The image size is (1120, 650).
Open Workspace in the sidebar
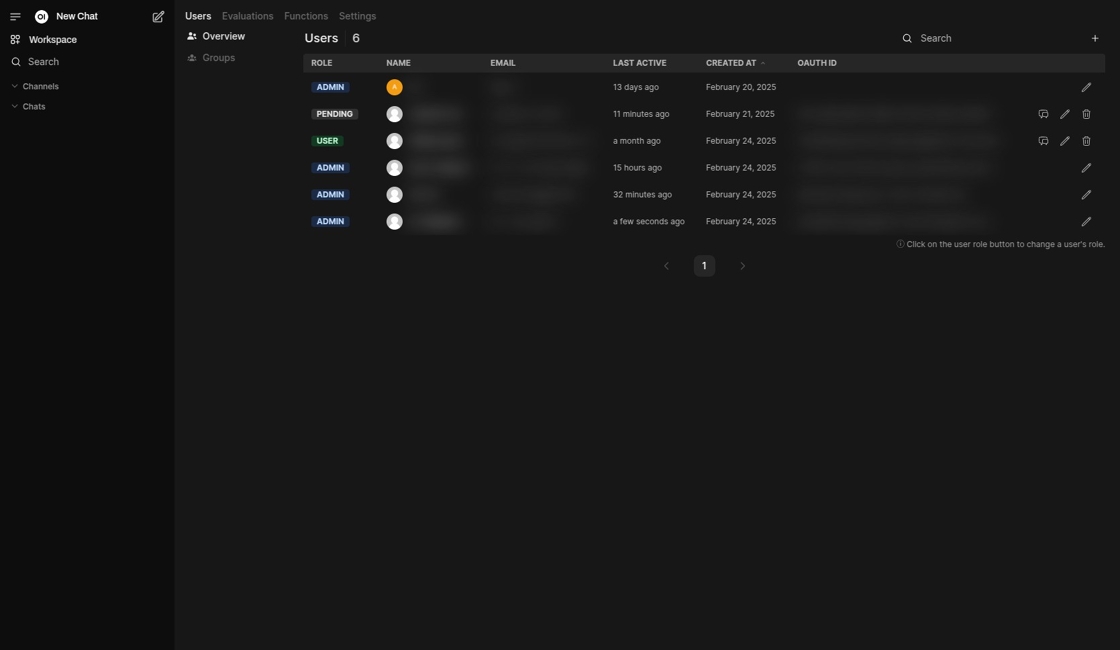click(52, 40)
